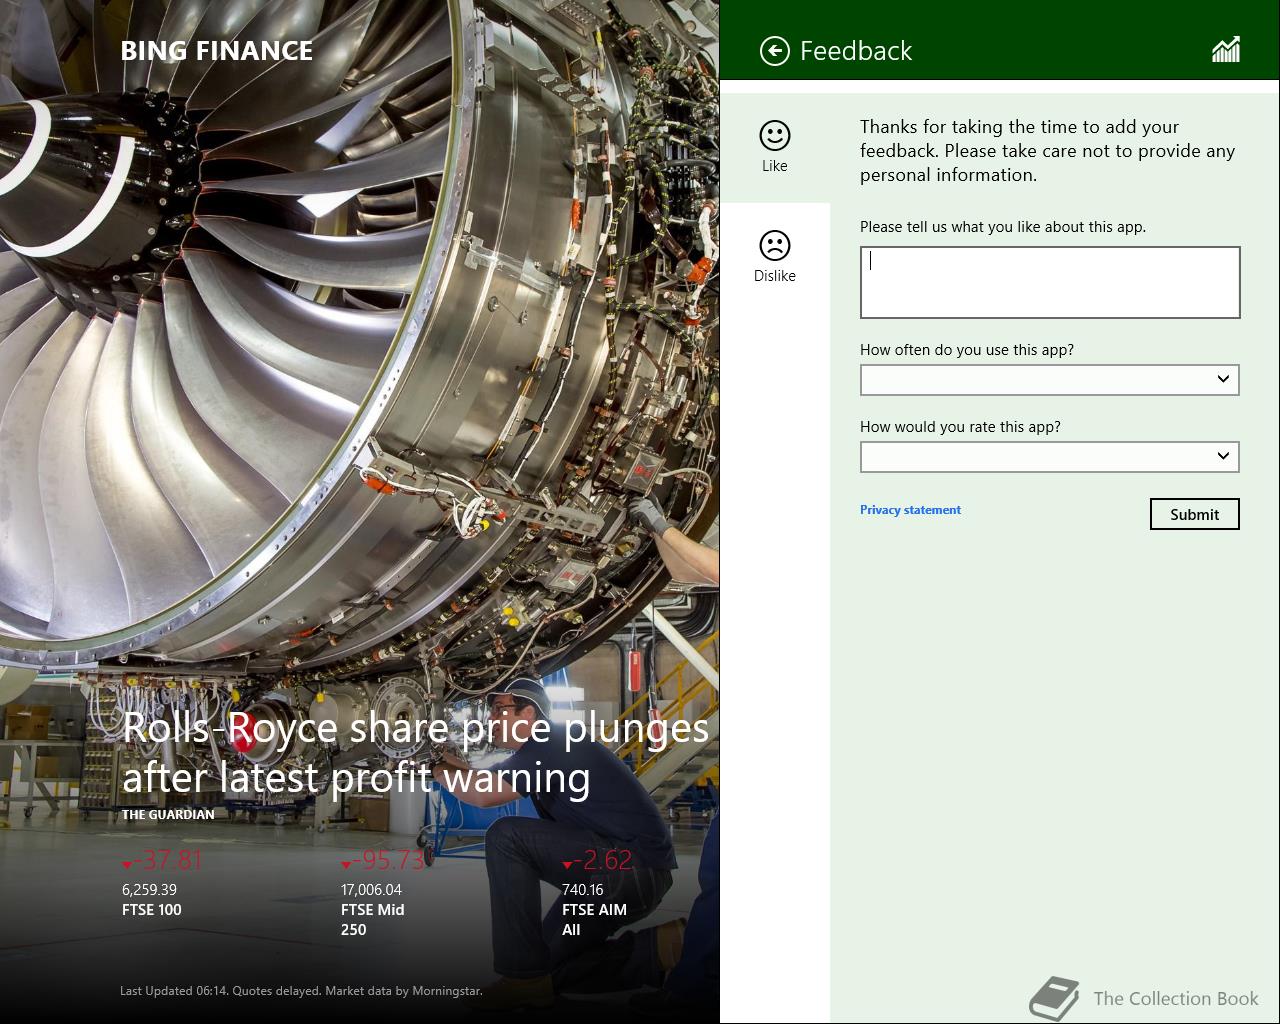Image resolution: width=1280 pixels, height=1024 pixels.
Task: Open the Rolls-Royce share price headline
Action: point(415,753)
